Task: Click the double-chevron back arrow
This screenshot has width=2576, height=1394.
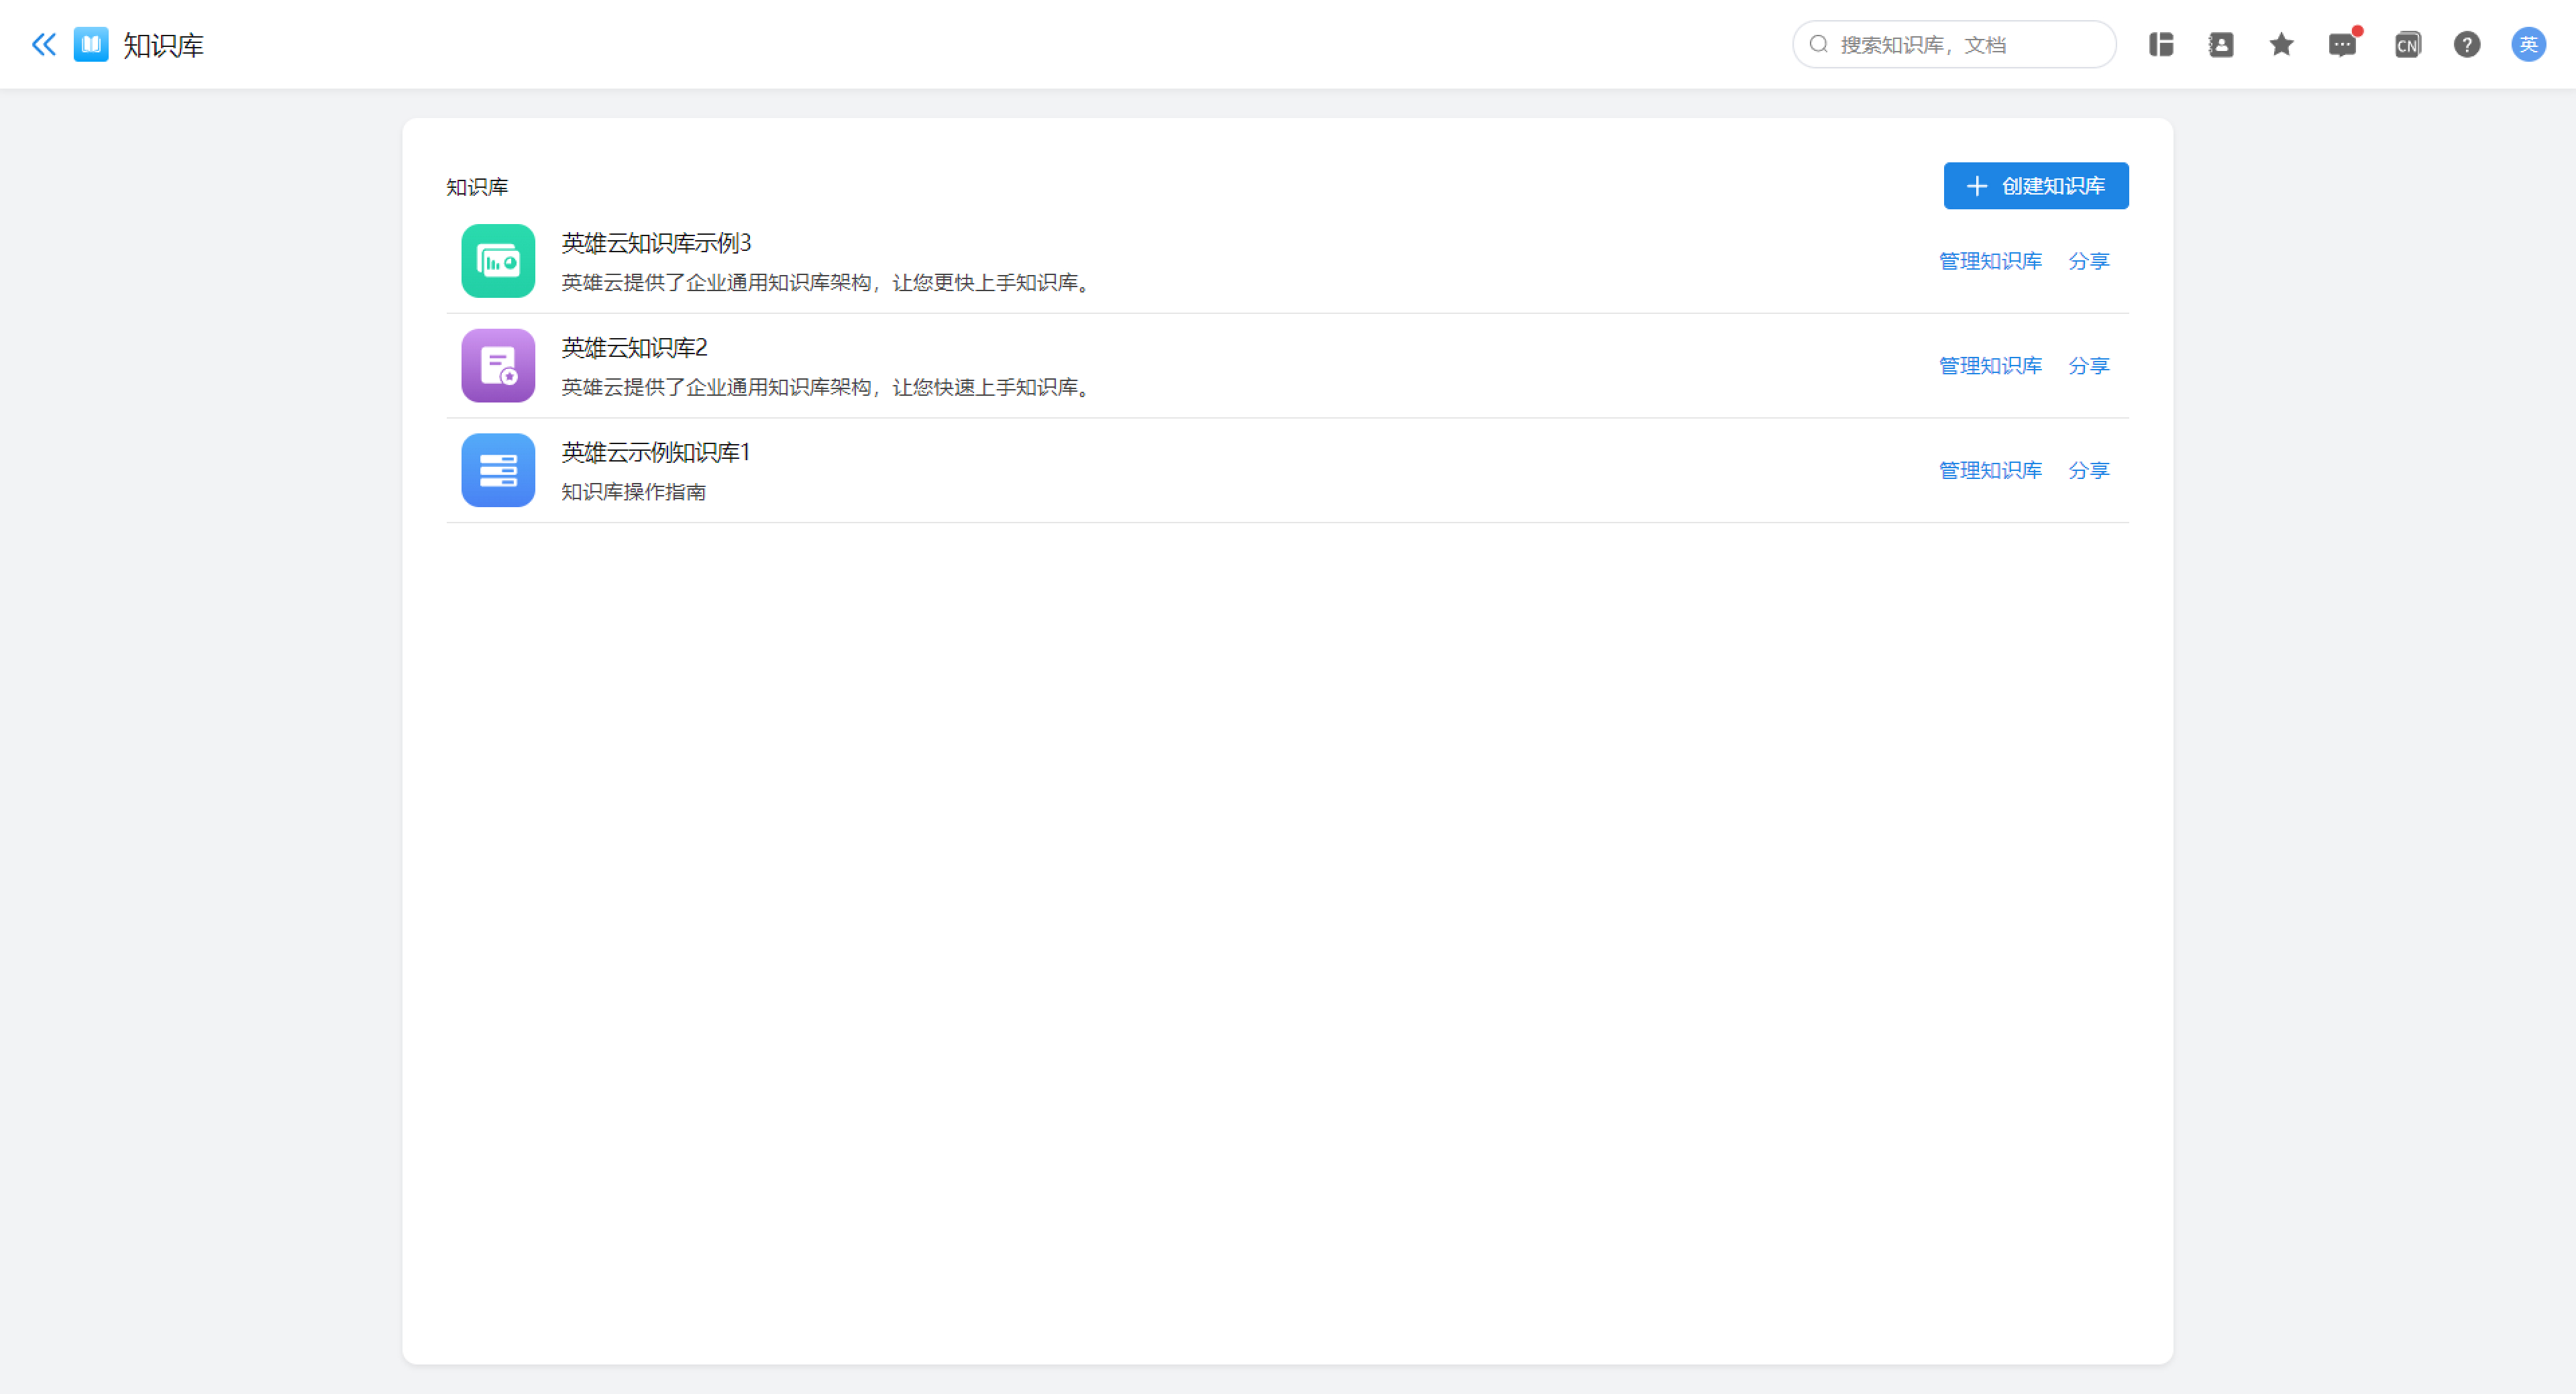Action: point(43,44)
